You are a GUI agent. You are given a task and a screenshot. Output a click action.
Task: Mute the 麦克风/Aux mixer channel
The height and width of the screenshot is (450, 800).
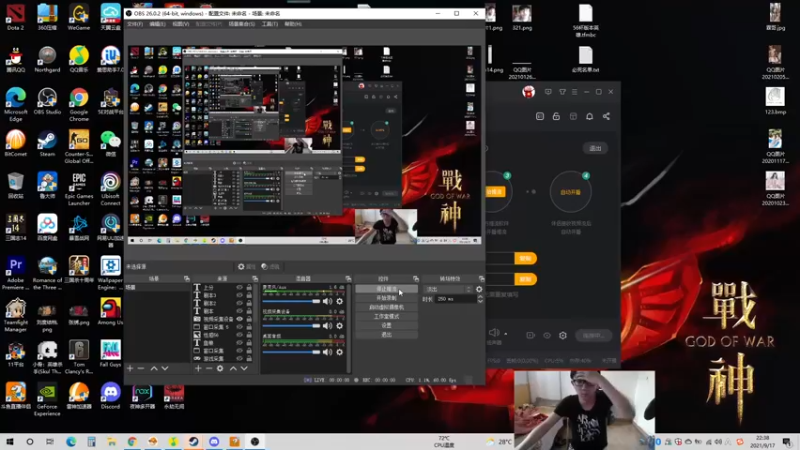pyautogui.click(x=328, y=302)
